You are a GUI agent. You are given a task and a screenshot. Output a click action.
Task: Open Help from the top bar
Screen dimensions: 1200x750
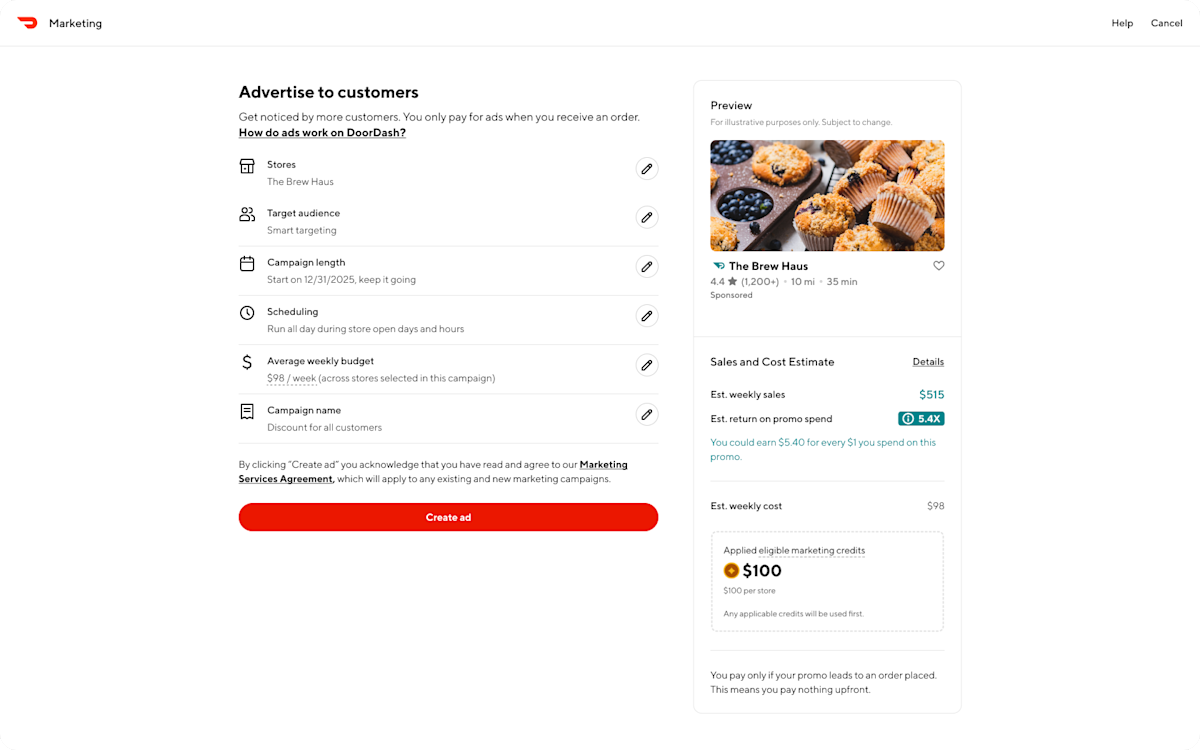(x=1122, y=22)
